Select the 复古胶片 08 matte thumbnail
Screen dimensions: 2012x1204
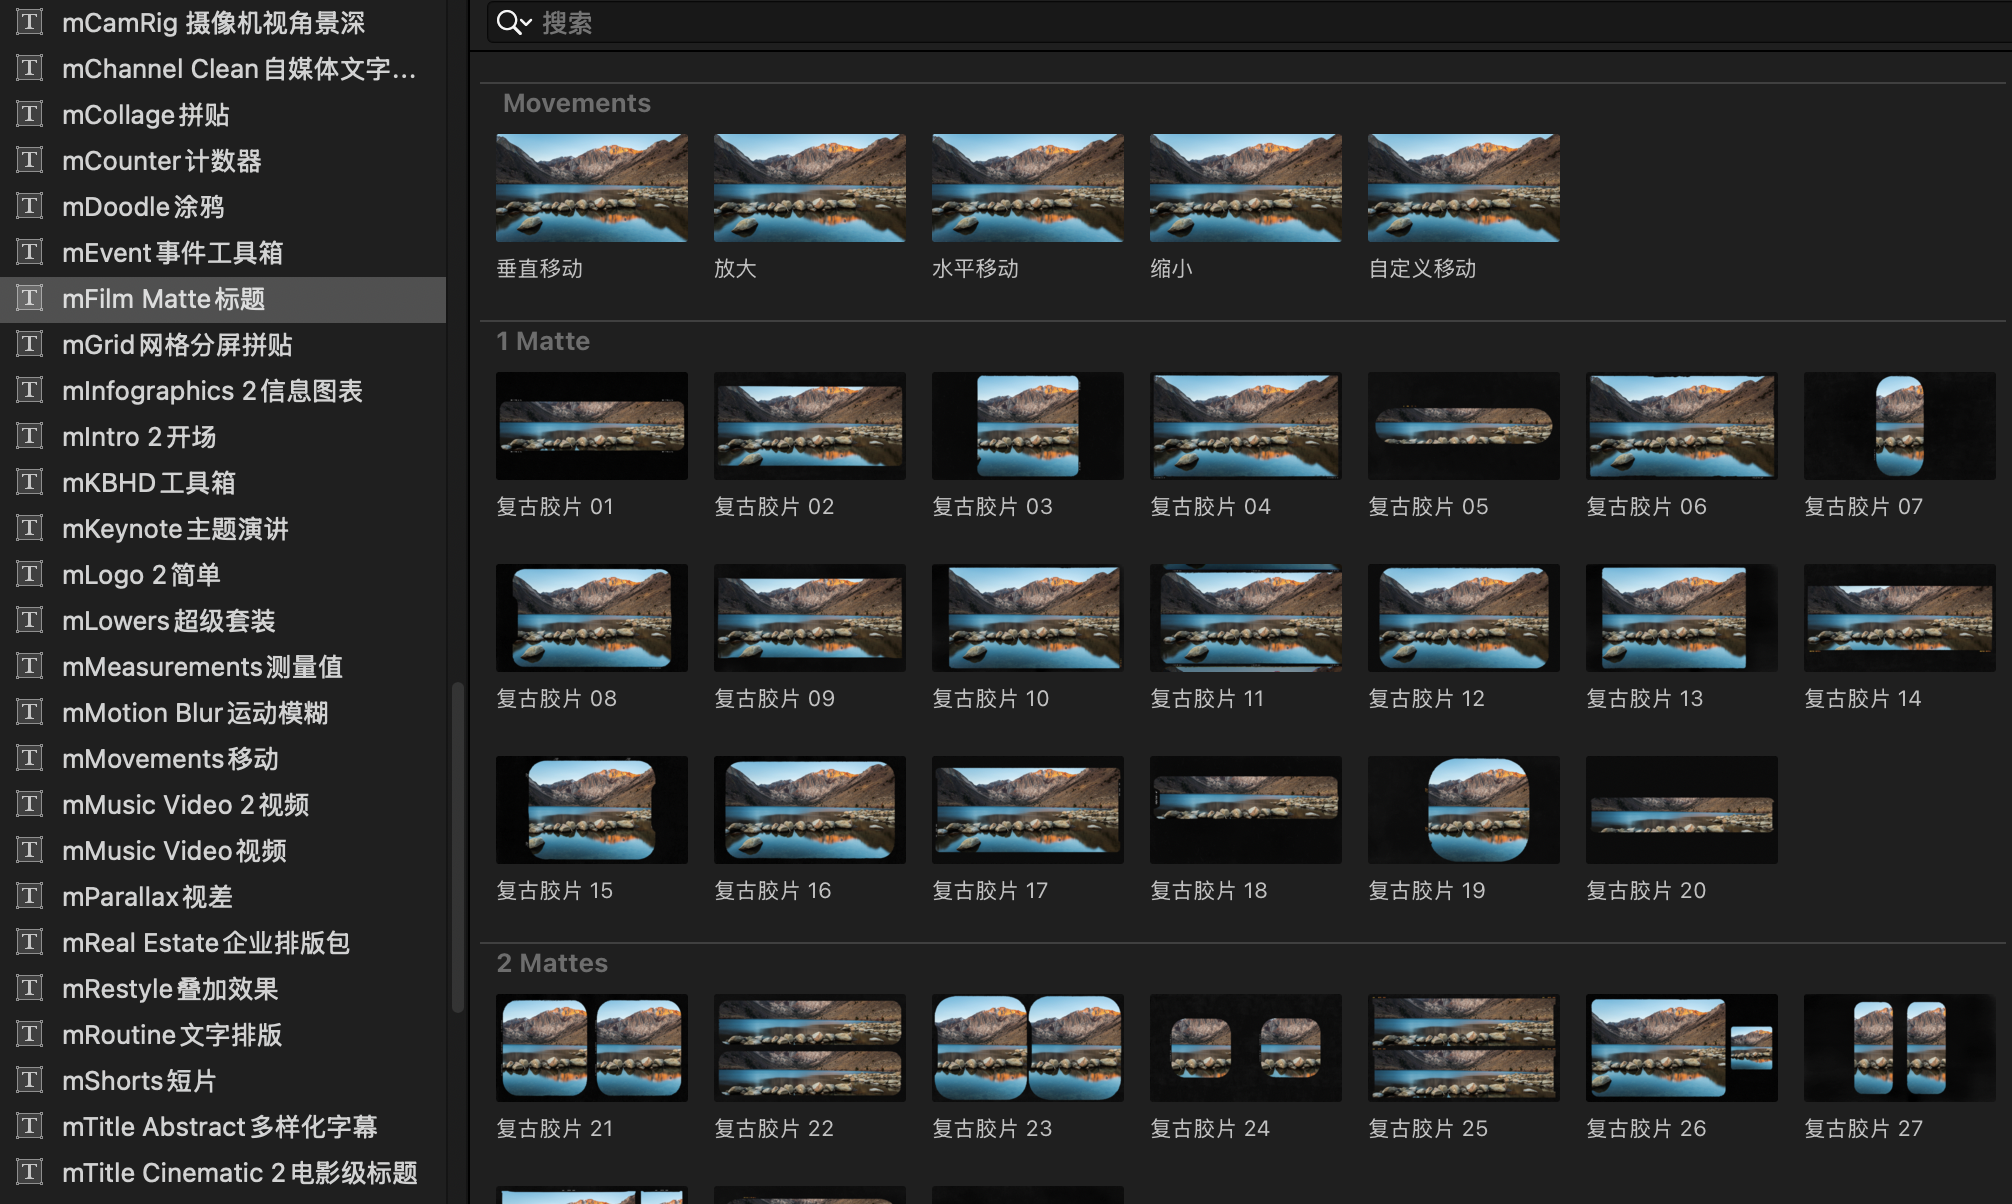click(x=592, y=618)
